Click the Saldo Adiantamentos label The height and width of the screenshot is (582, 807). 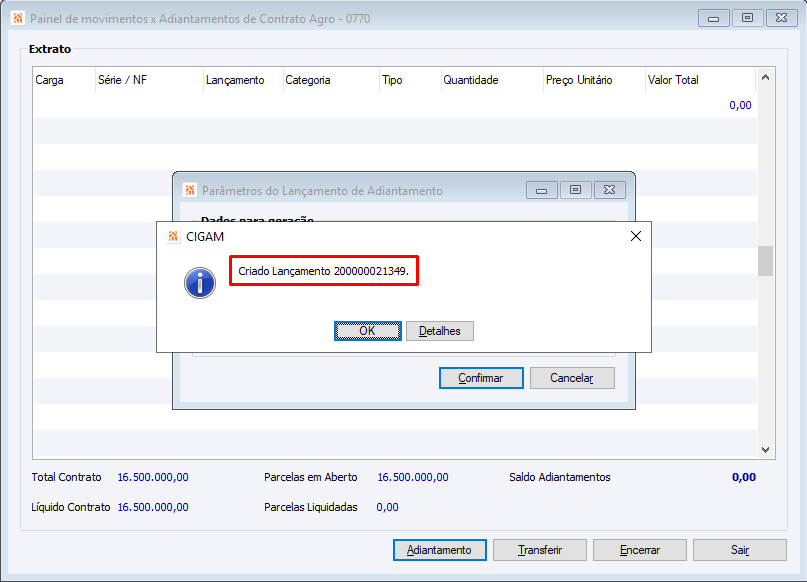560,478
